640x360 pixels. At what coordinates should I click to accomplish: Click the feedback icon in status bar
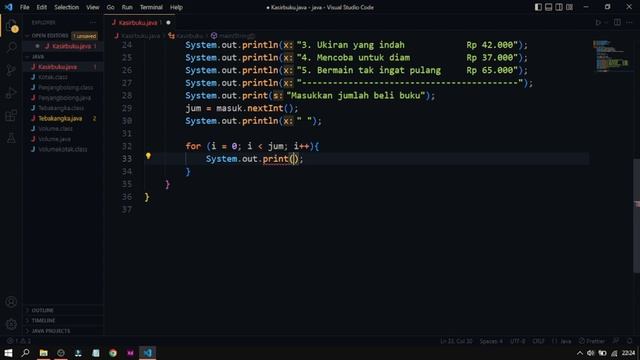616,341
